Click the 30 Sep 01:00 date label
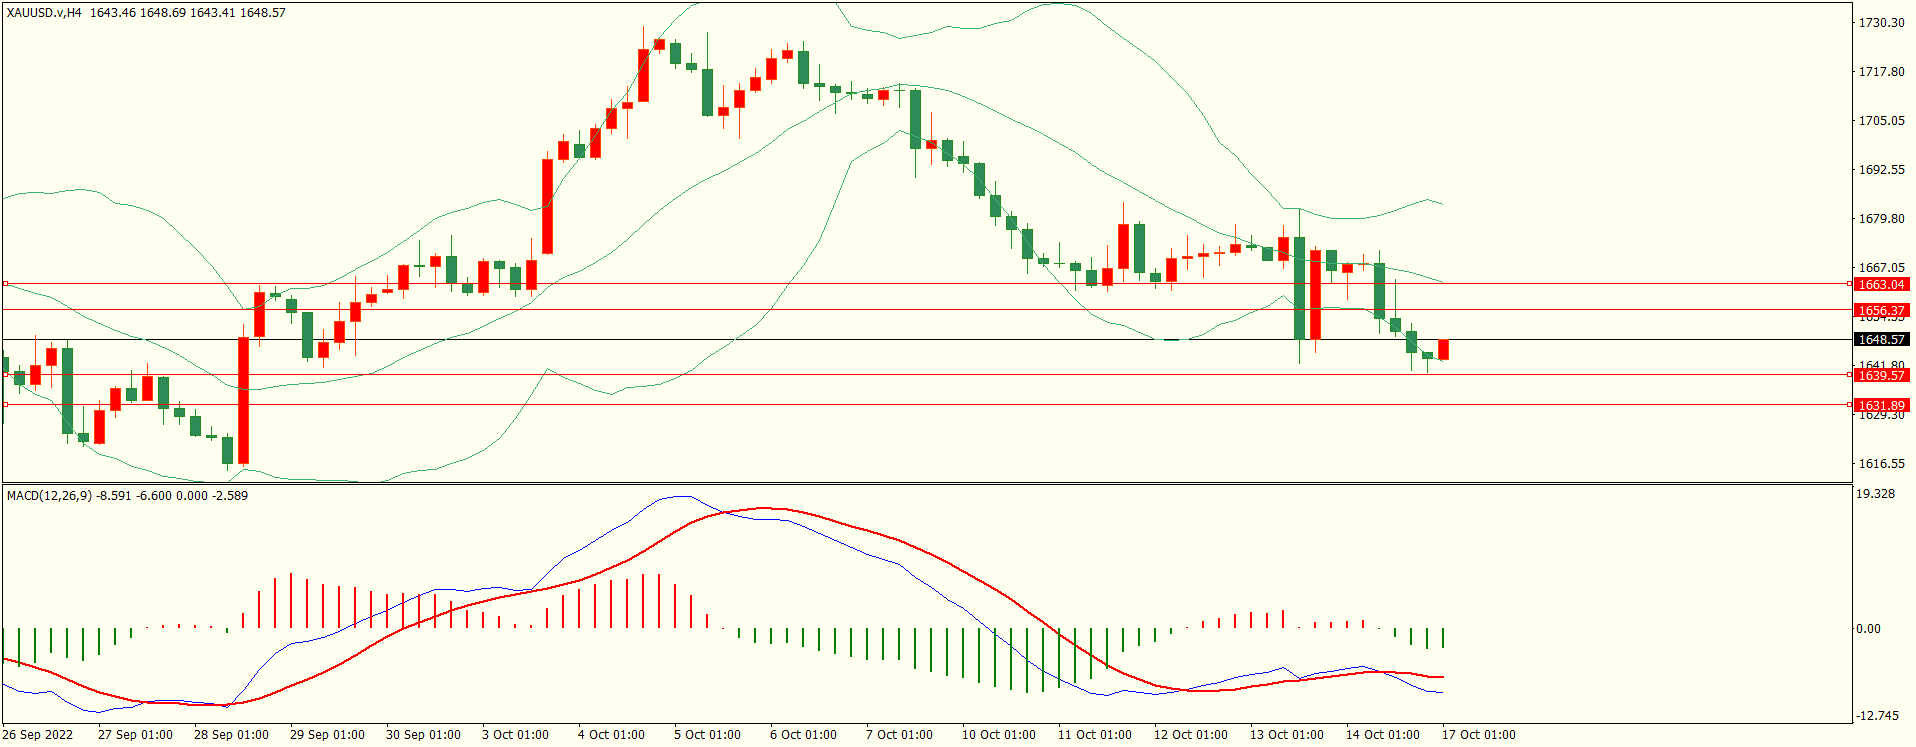The width and height of the screenshot is (1916, 747). coord(423,735)
